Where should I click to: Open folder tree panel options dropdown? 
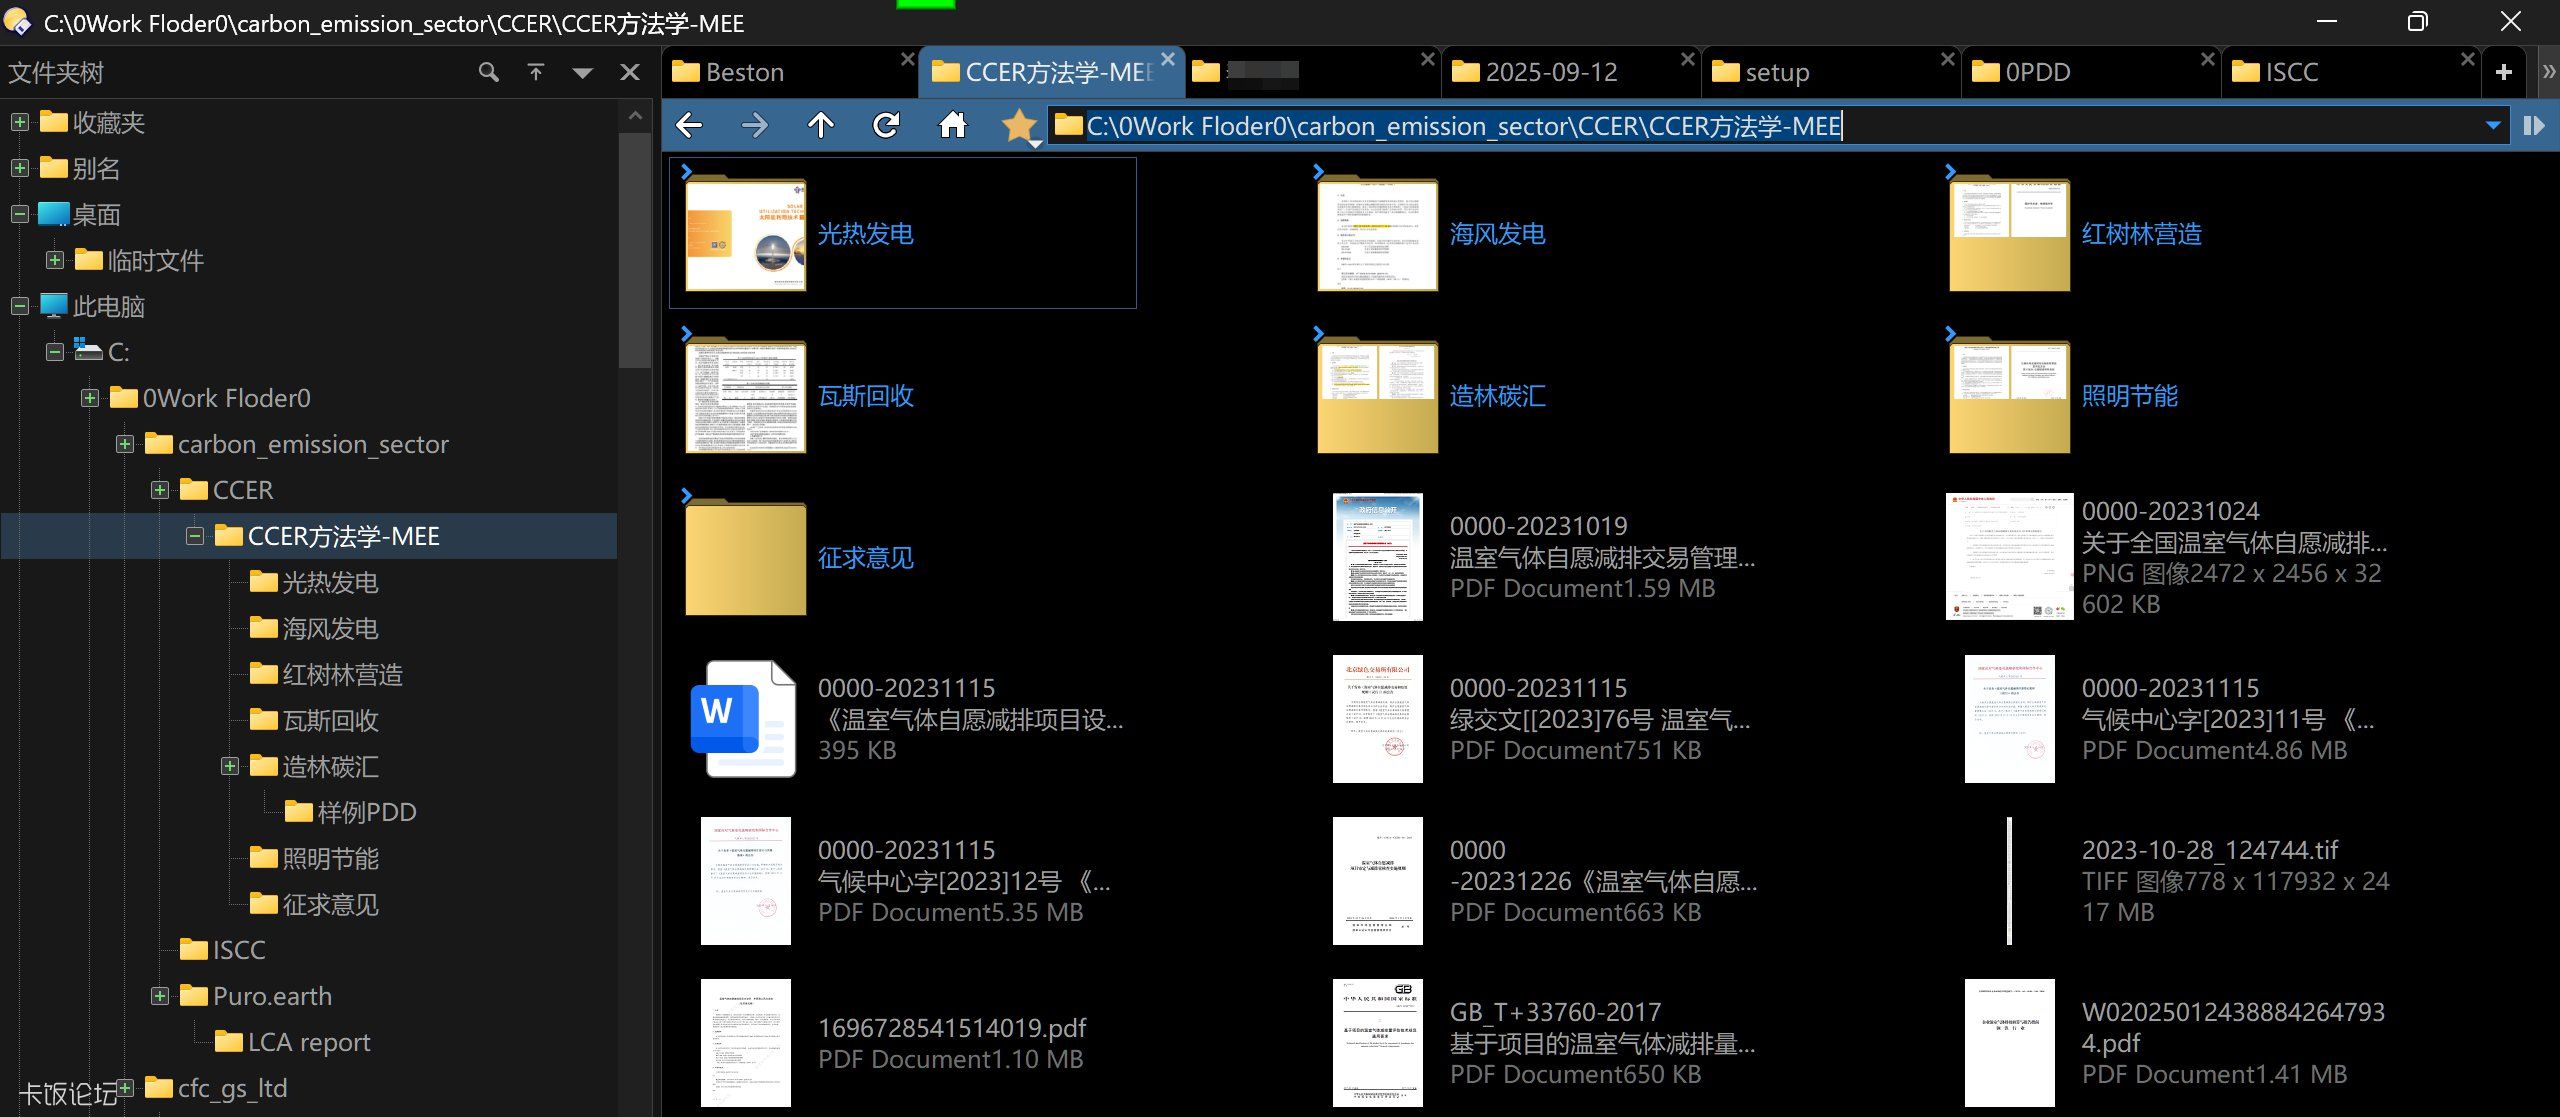pyautogui.click(x=583, y=72)
